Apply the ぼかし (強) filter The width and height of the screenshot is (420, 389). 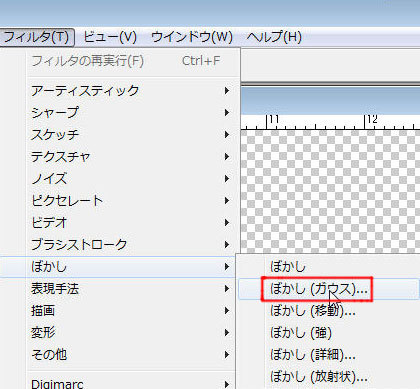point(329,333)
